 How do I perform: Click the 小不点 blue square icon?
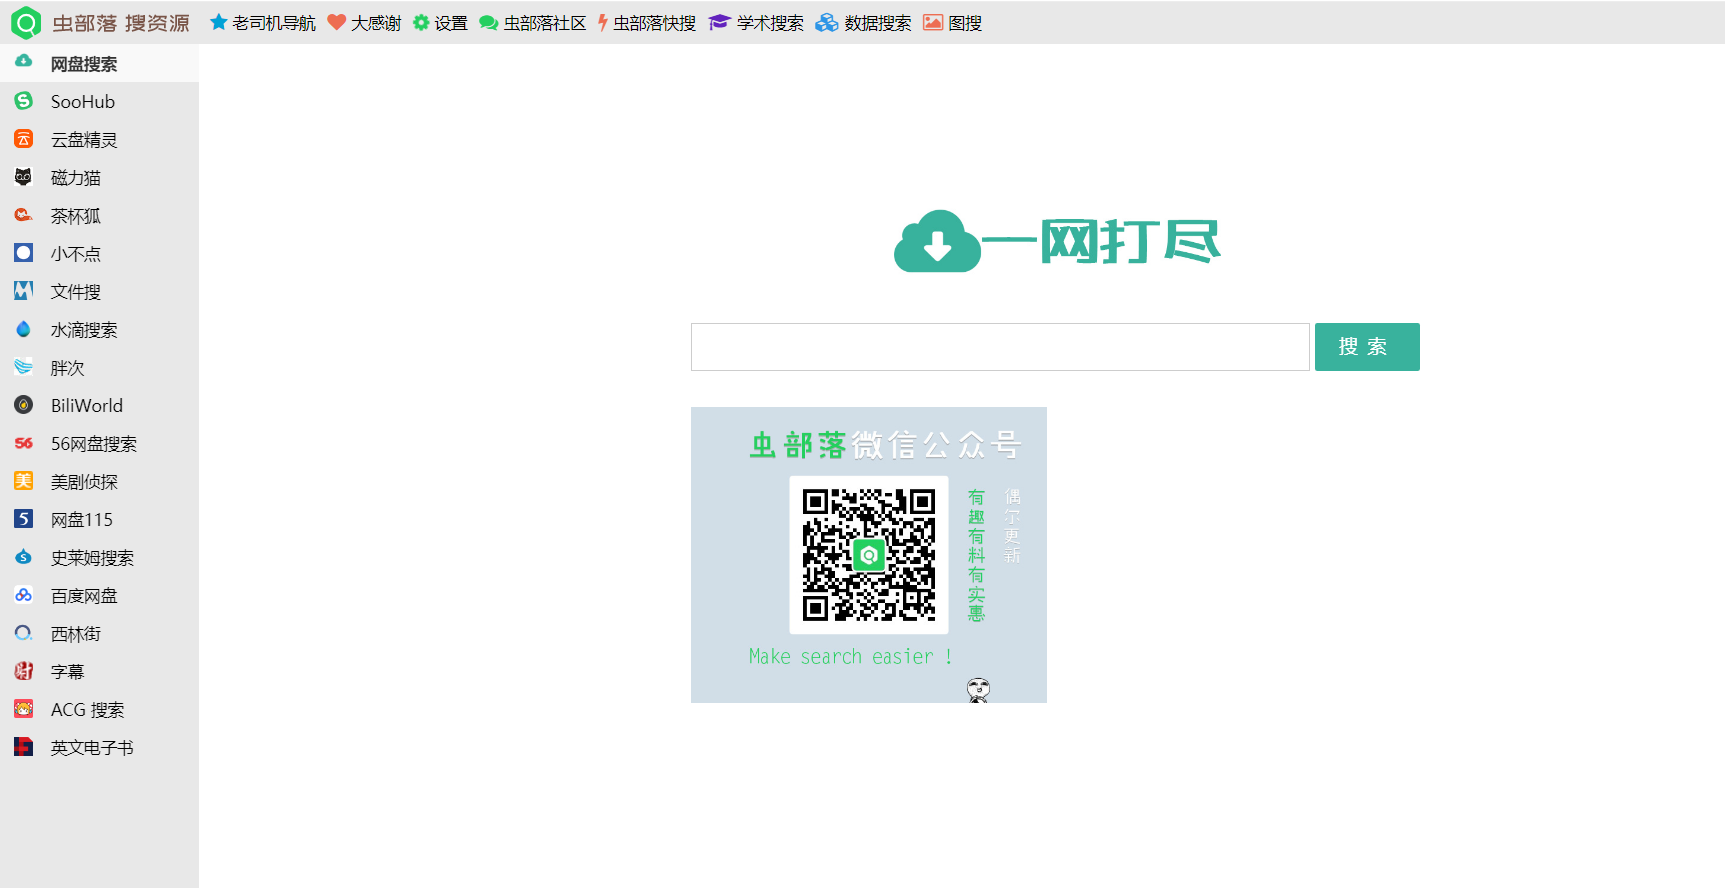tap(24, 253)
